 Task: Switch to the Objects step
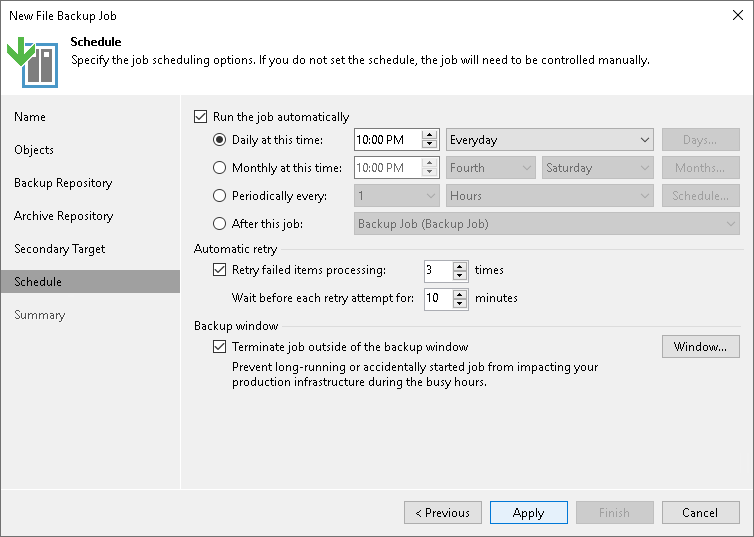coord(34,150)
